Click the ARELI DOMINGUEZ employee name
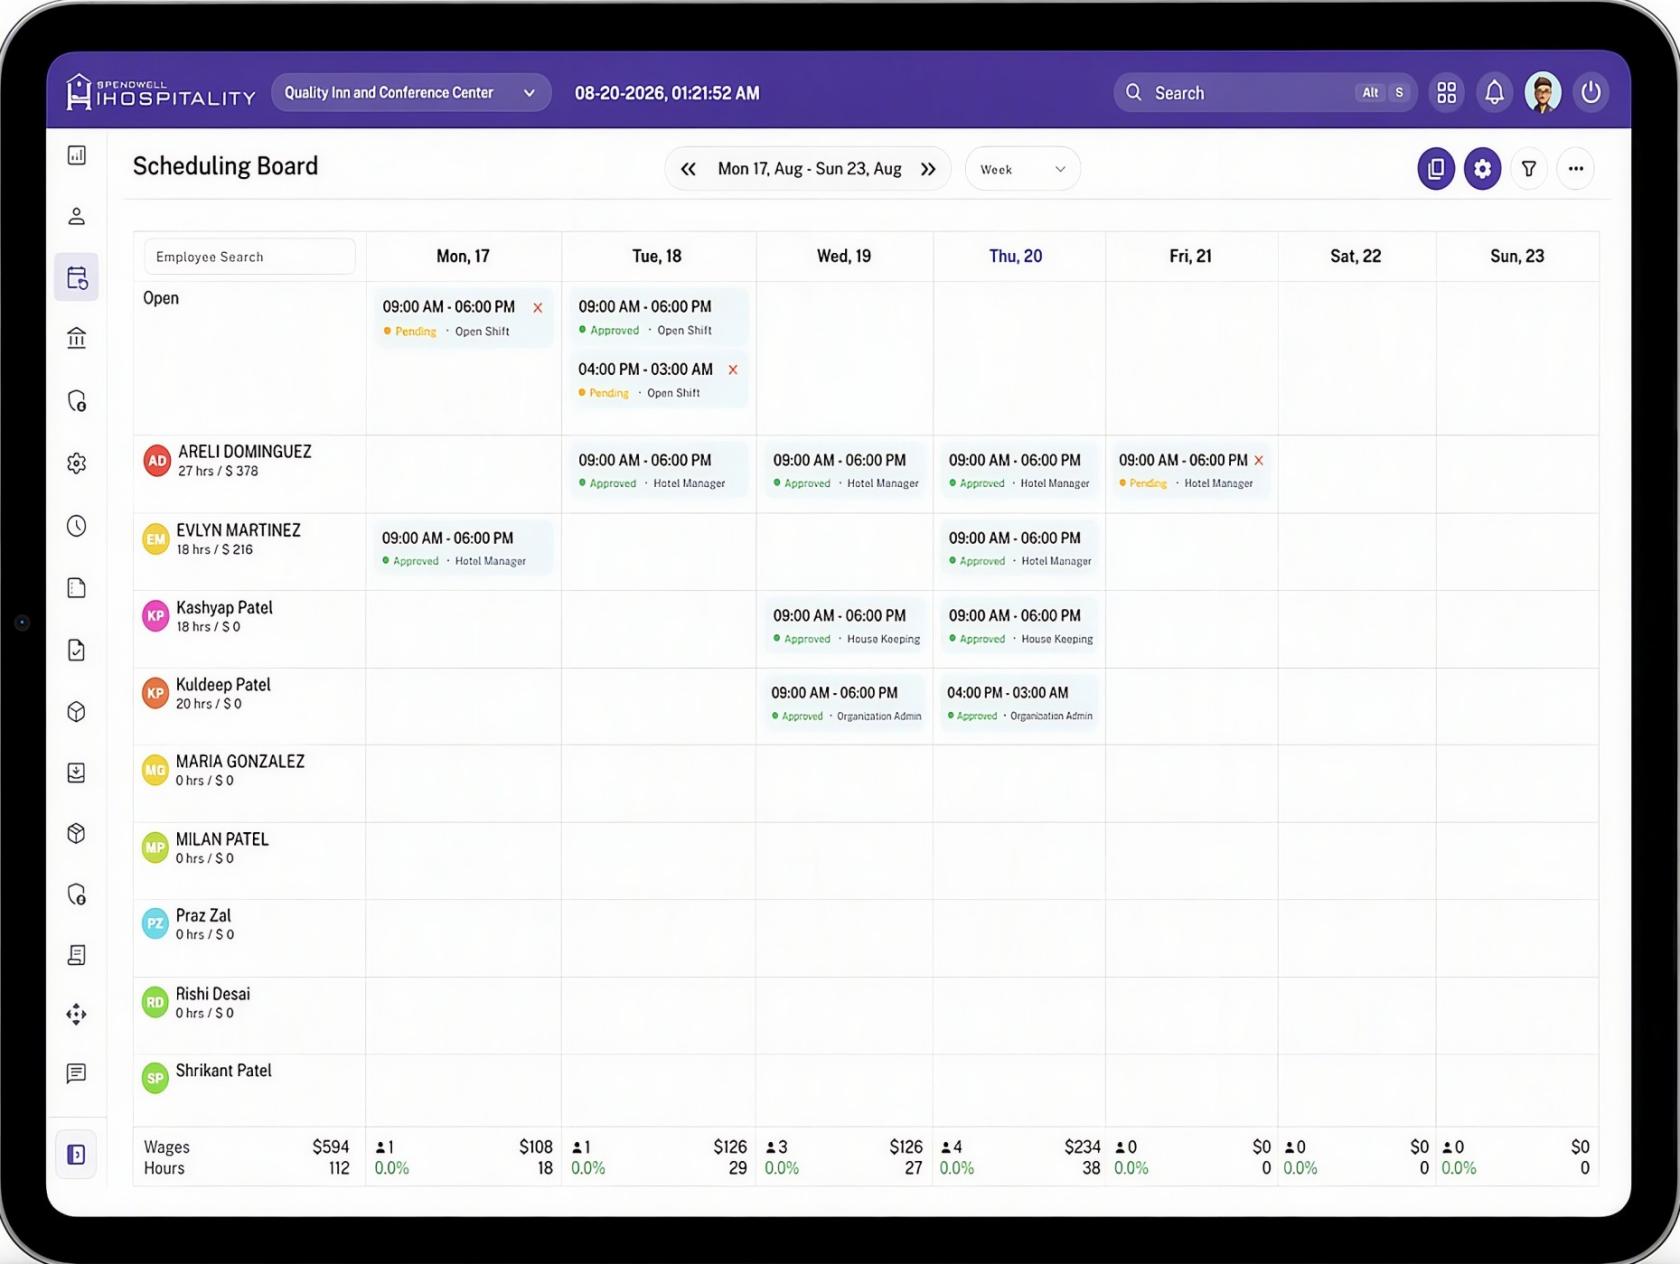The image size is (1680, 1264). point(245,452)
